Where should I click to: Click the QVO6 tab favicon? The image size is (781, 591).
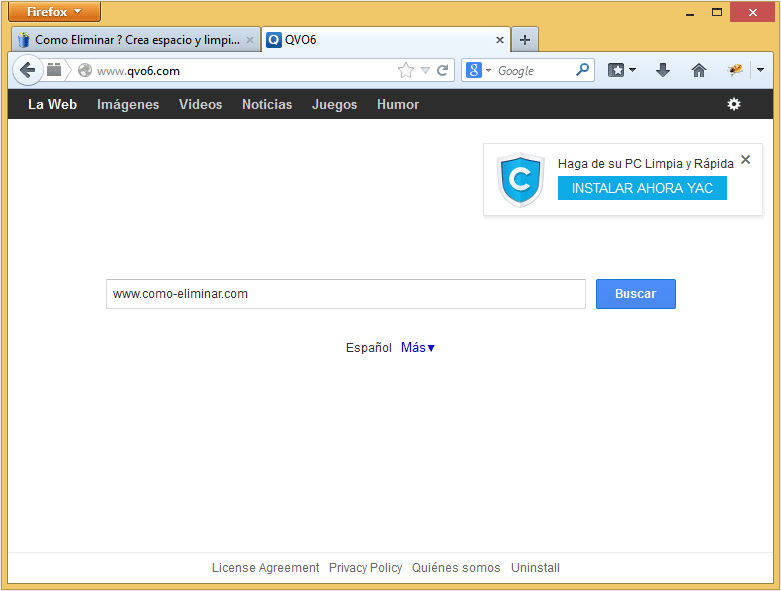click(273, 40)
